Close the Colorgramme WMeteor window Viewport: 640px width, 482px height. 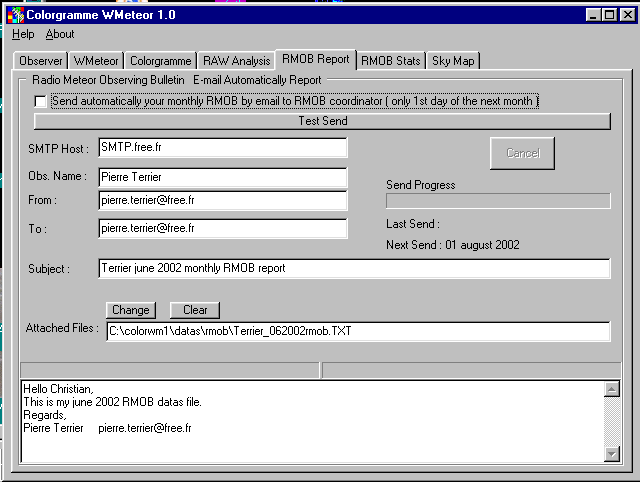[628, 15]
